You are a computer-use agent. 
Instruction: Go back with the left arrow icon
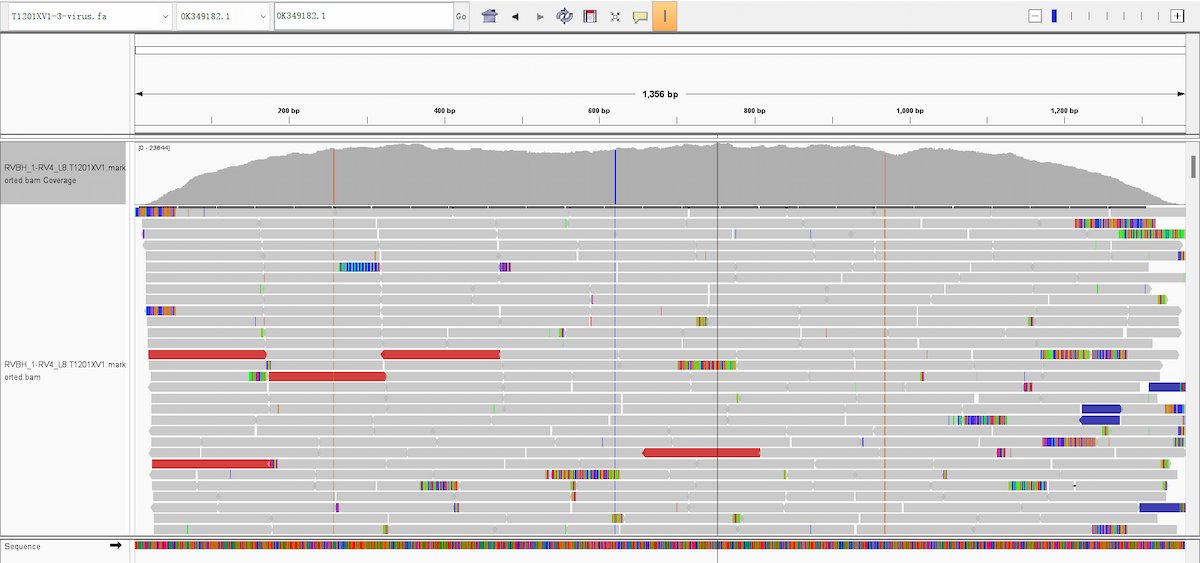click(x=515, y=16)
